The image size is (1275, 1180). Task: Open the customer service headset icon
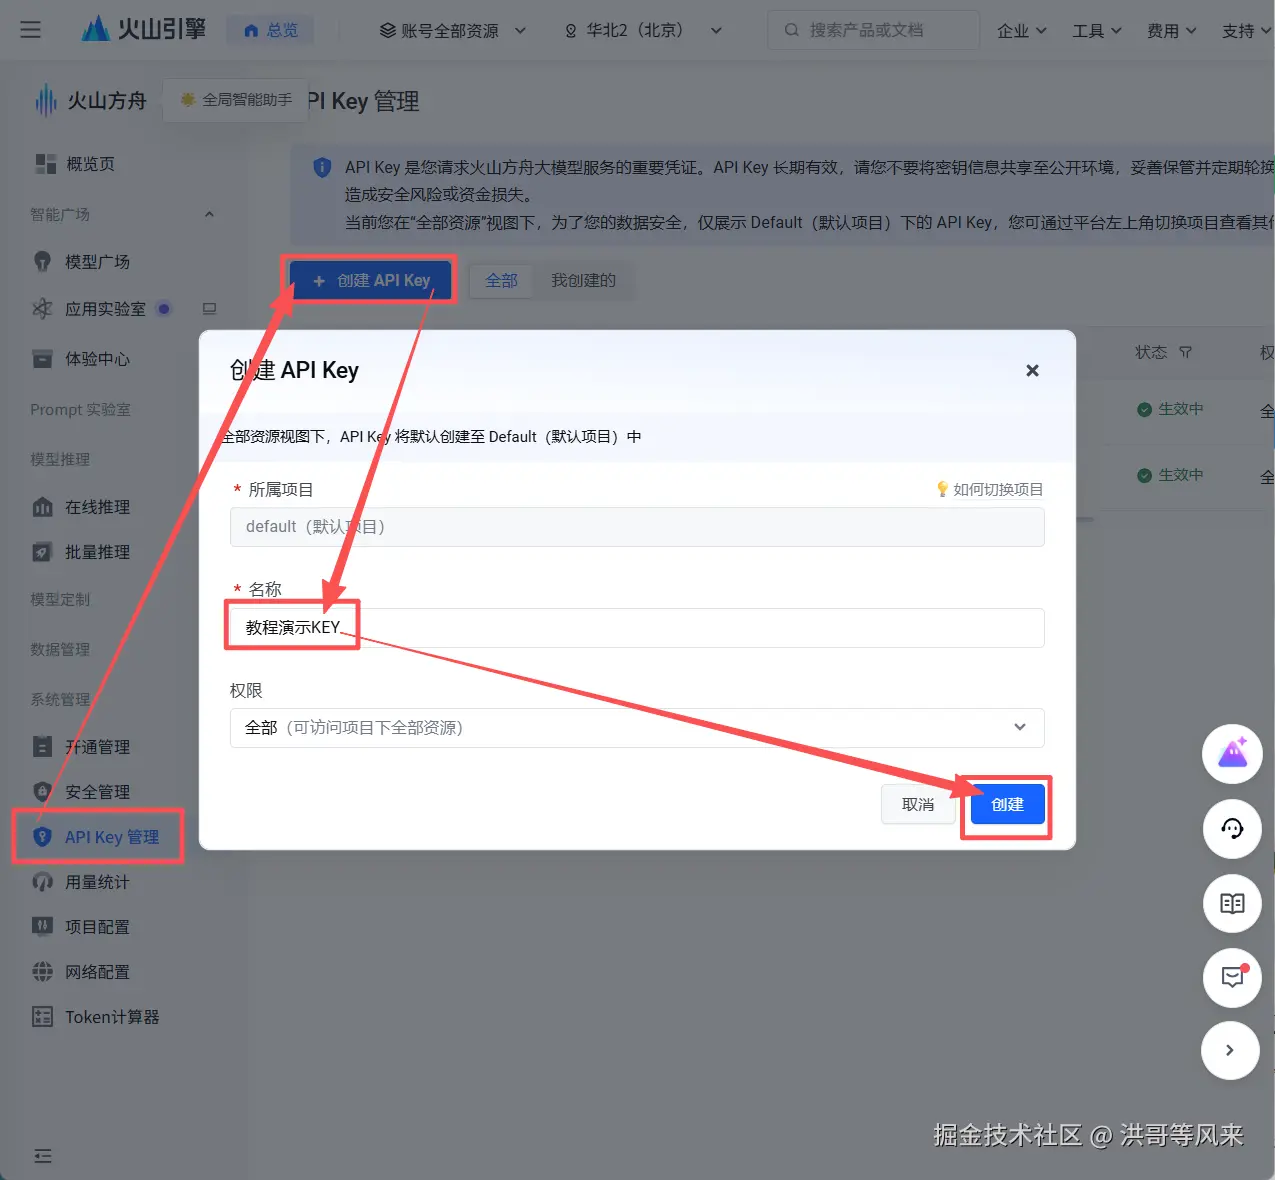[1232, 829]
